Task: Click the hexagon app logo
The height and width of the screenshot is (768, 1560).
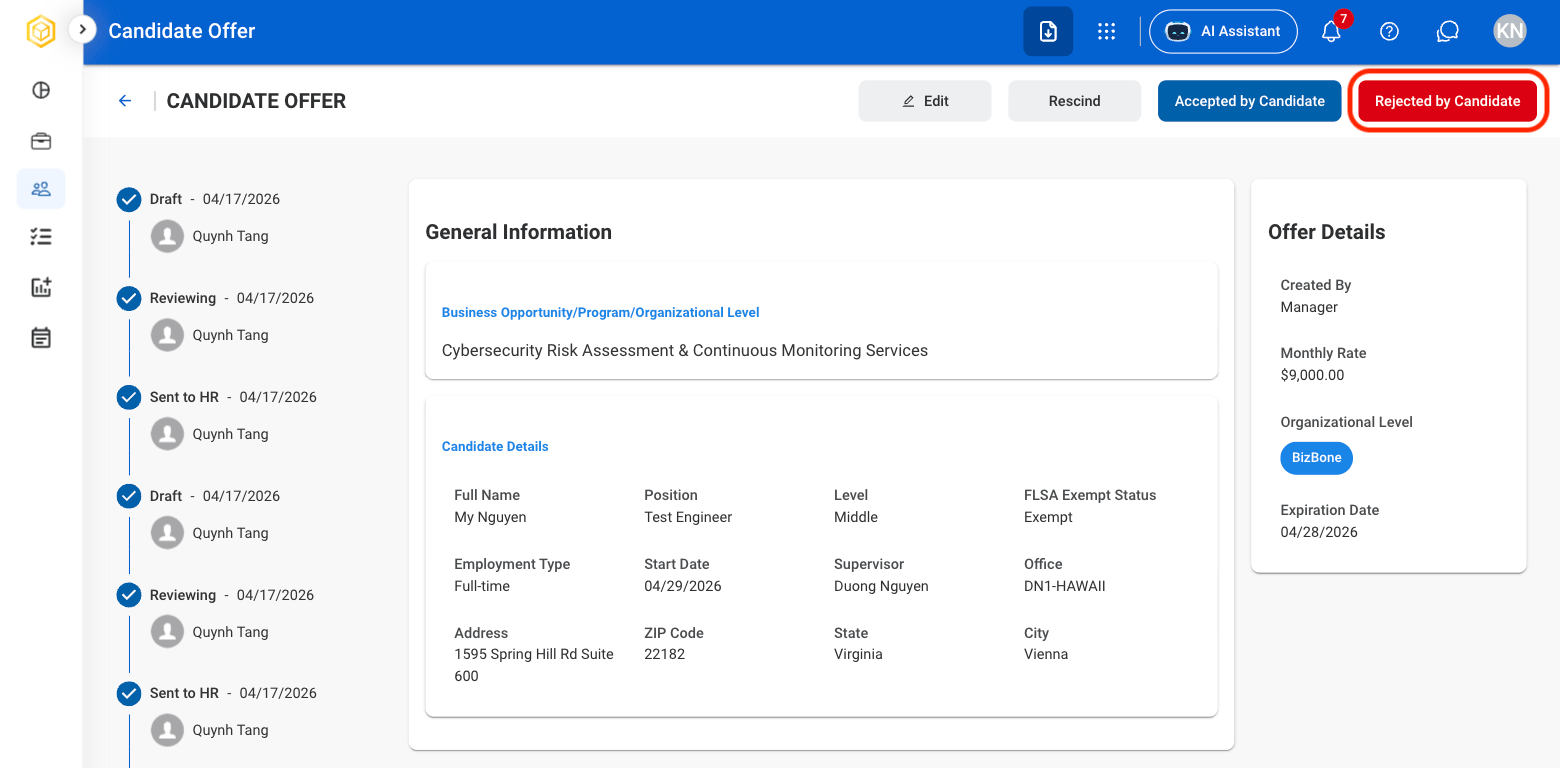Action: tap(41, 31)
